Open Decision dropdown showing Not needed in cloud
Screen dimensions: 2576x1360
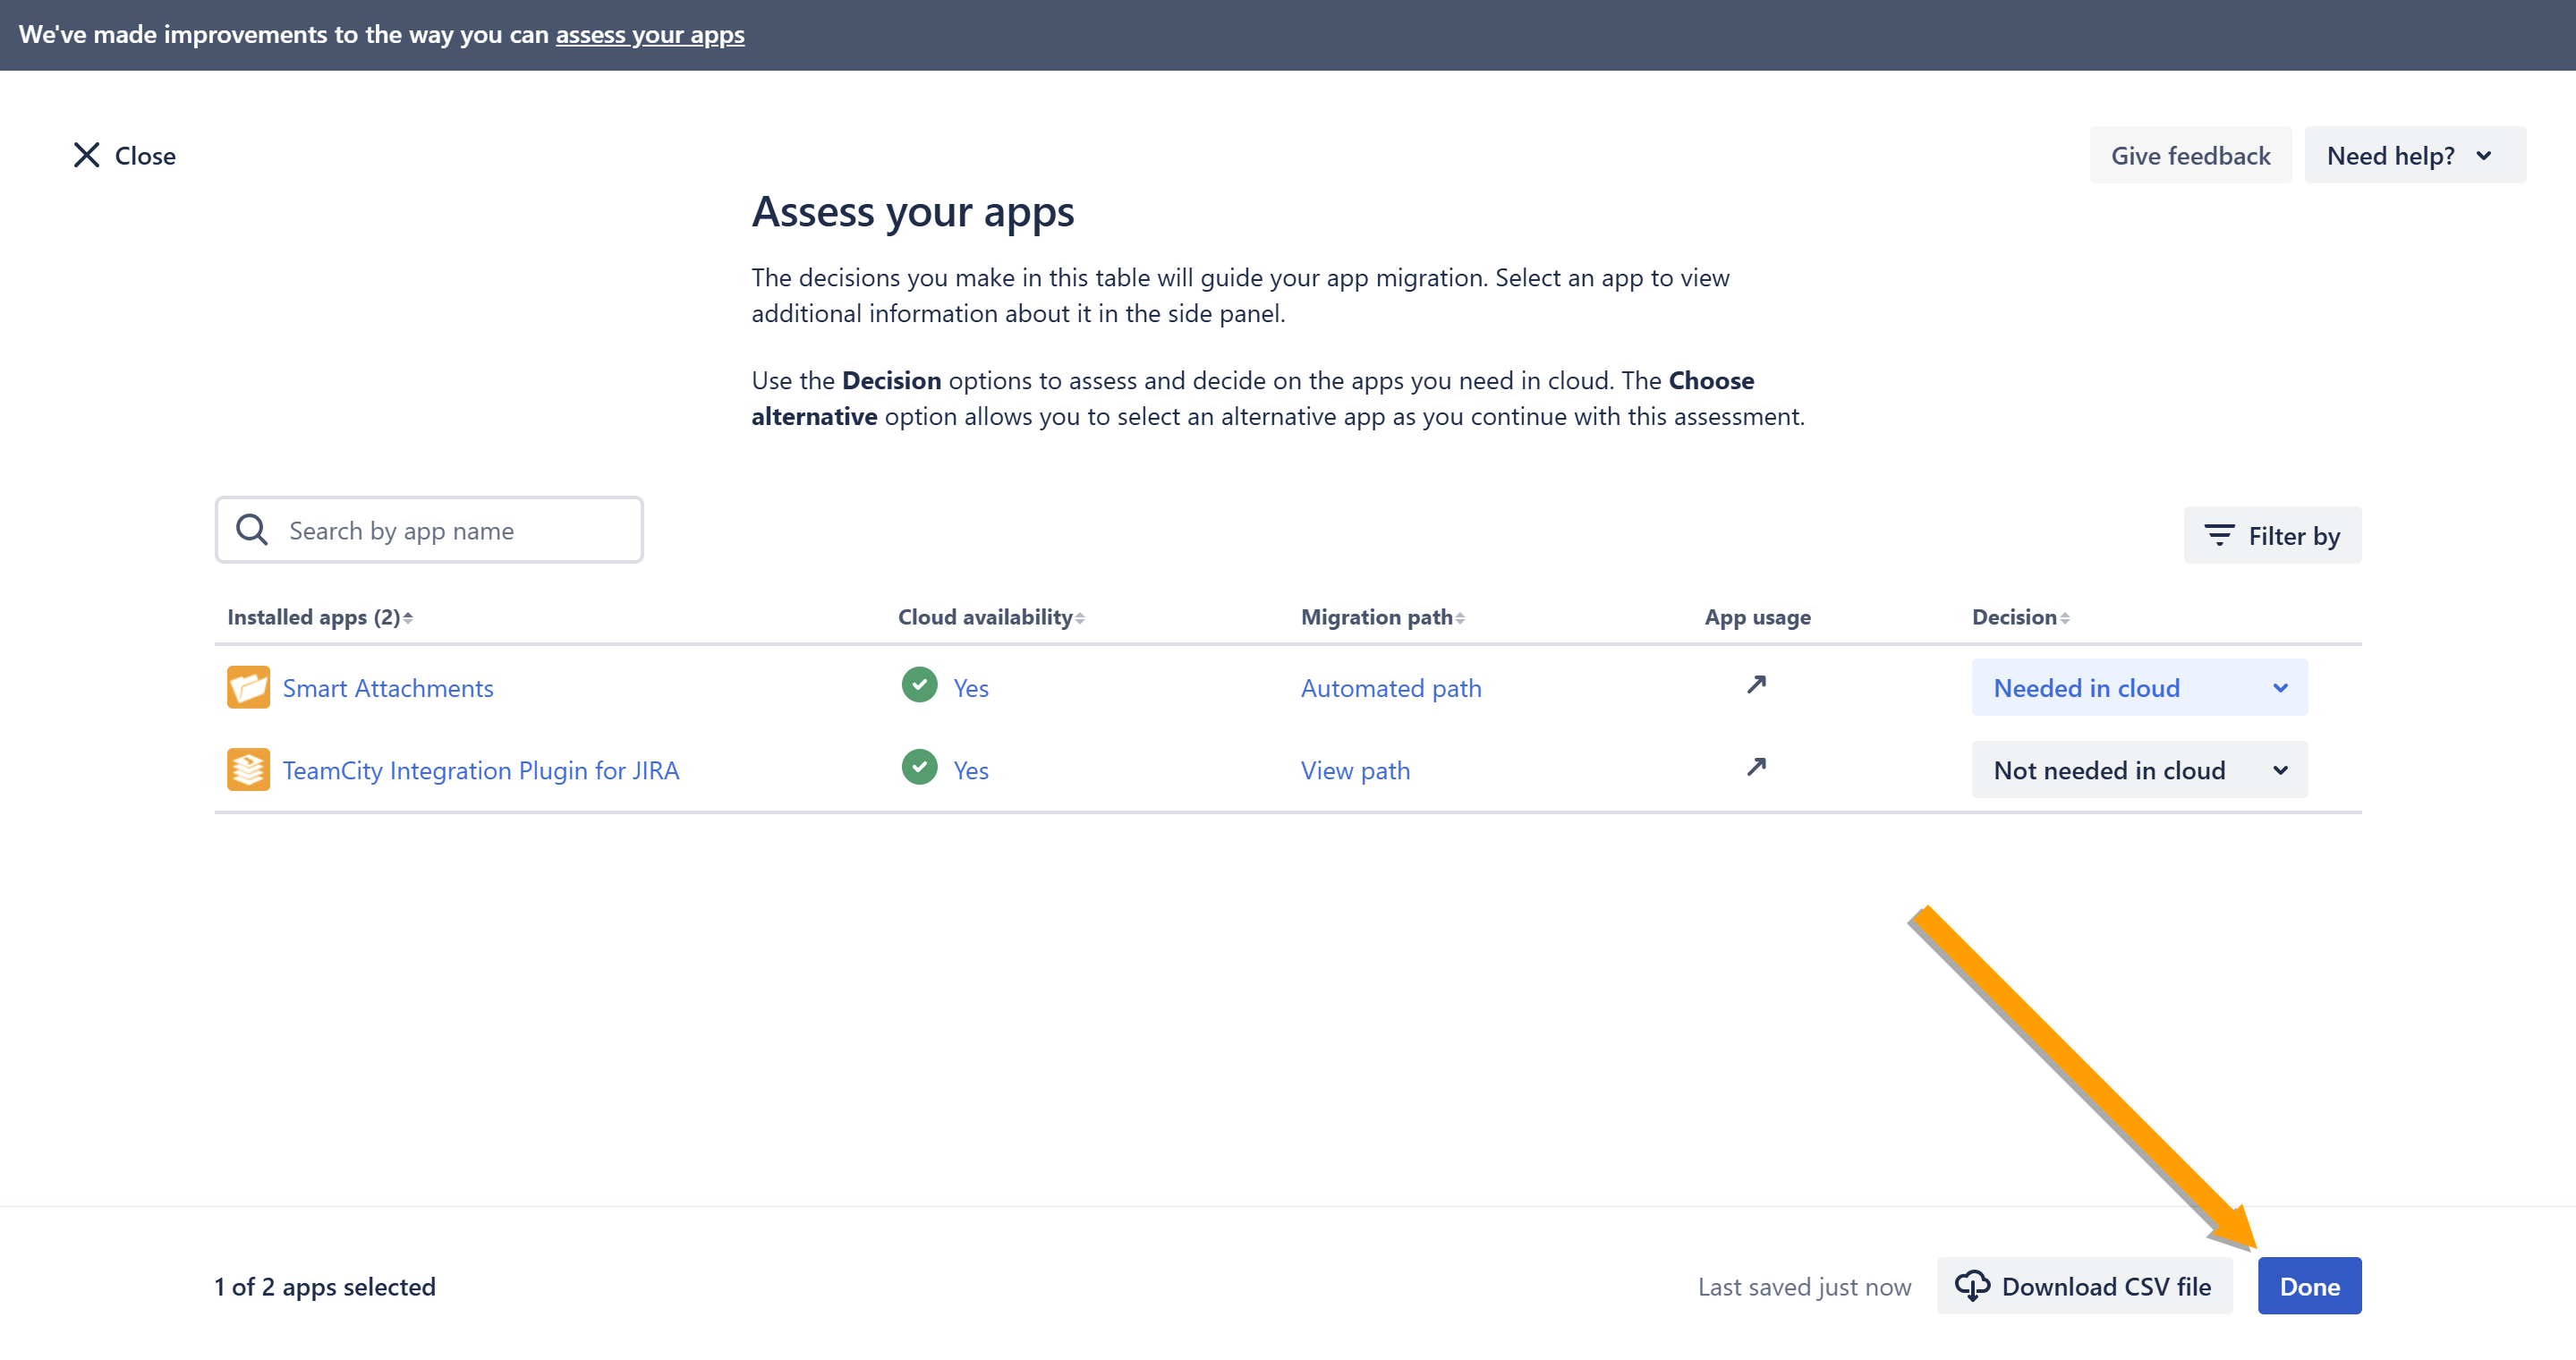point(2139,769)
